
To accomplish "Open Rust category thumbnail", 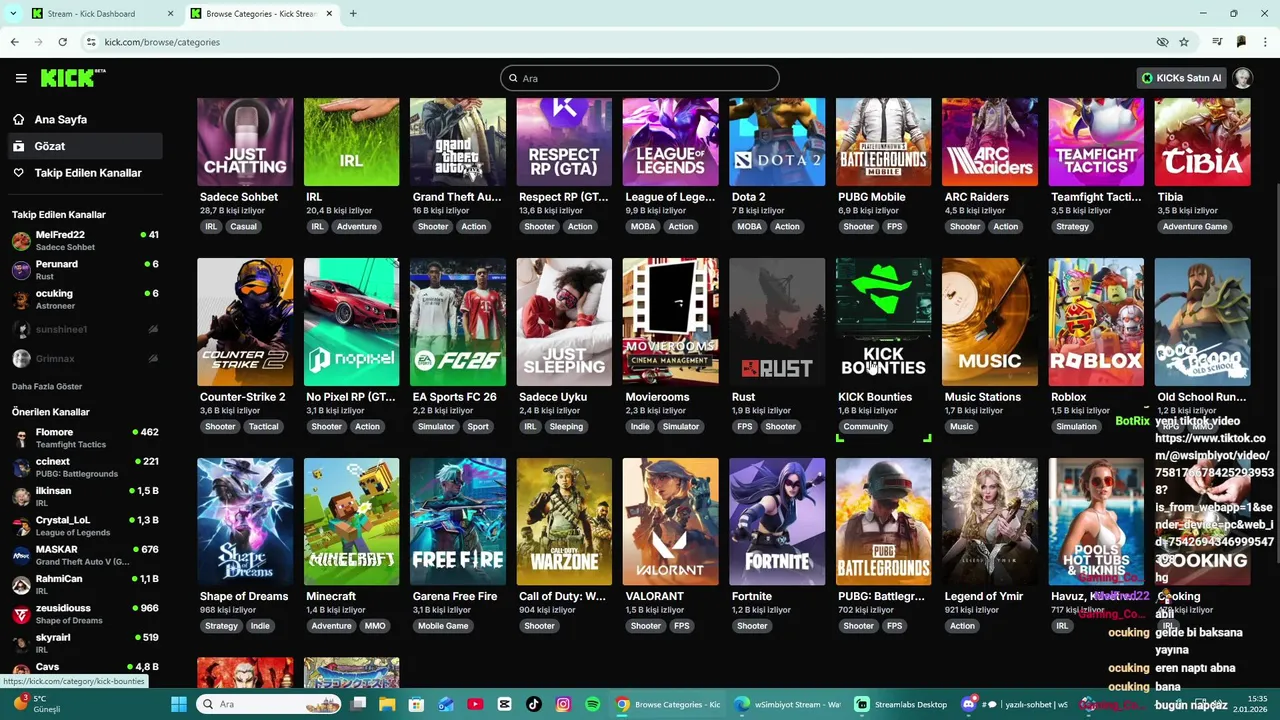I will point(777,322).
